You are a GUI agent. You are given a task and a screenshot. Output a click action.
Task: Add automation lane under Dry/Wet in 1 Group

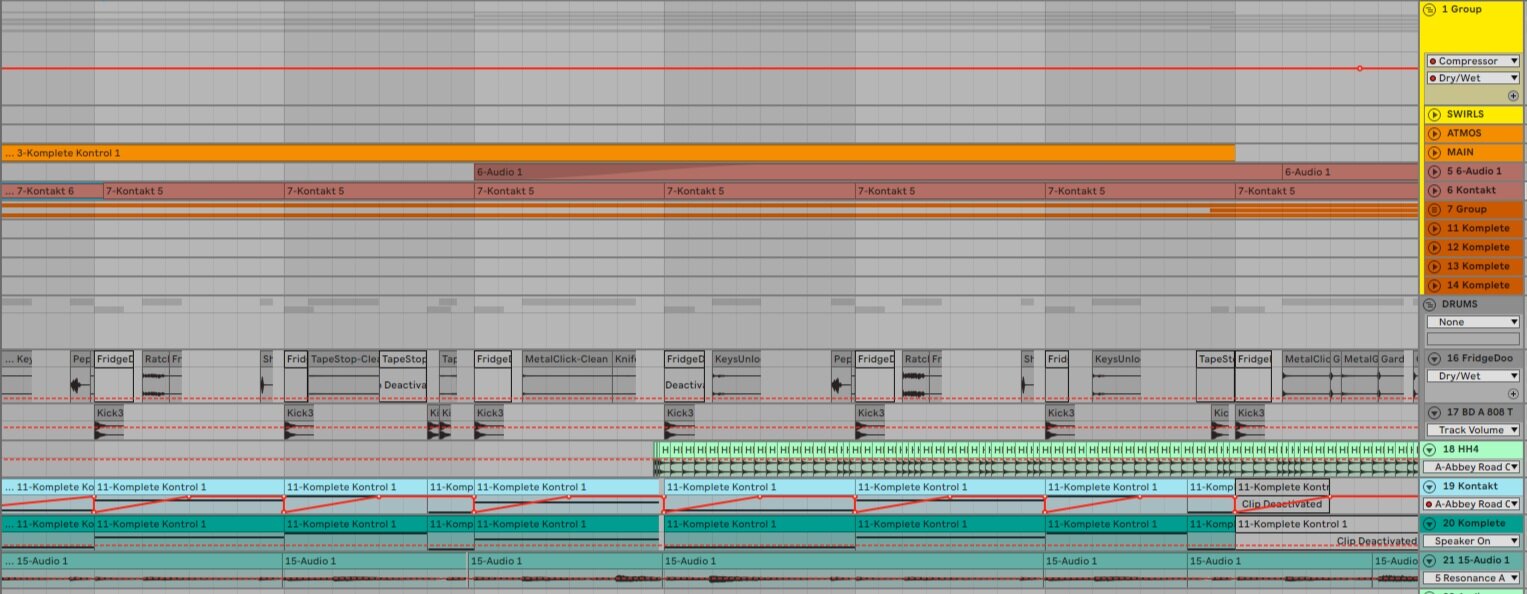pyautogui.click(x=1513, y=96)
